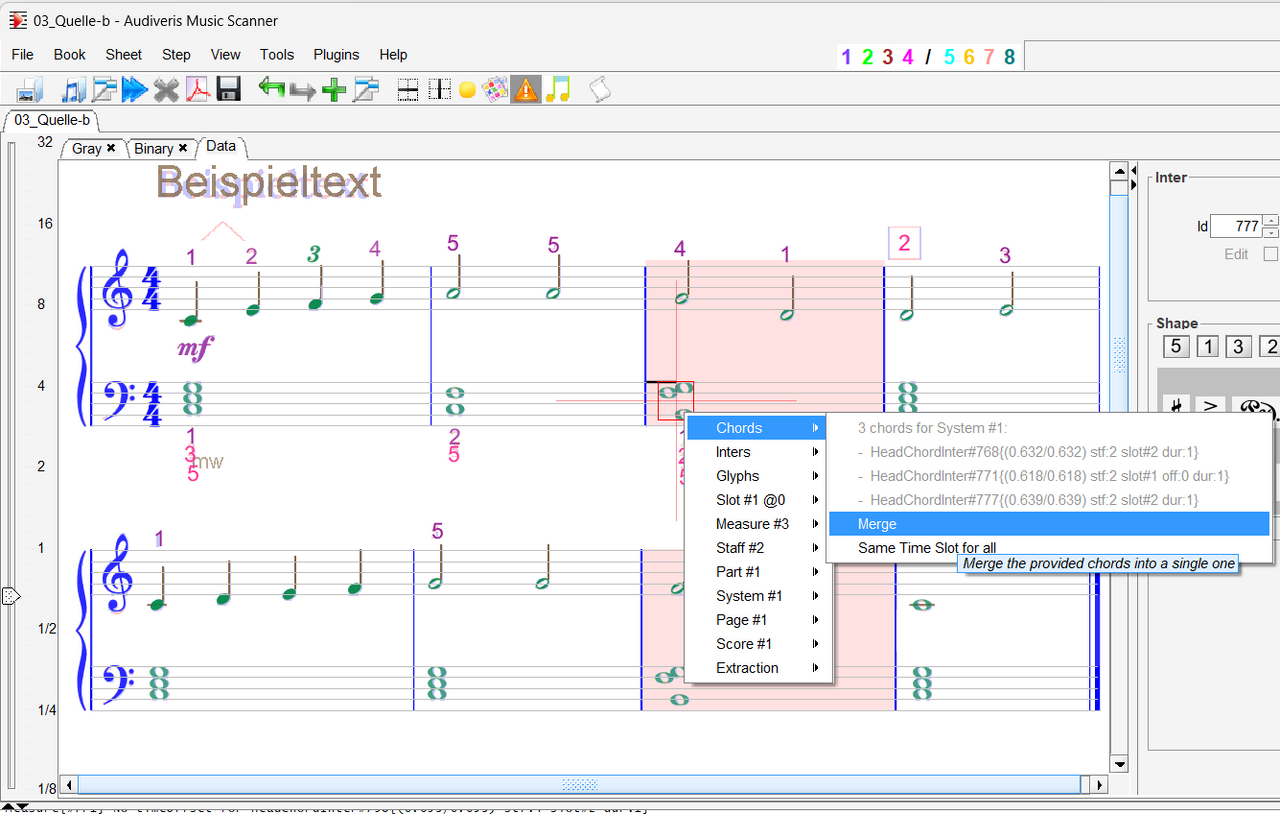Click the horizontal scrollbar thumb
The image size is (1280, 814).
pos(580,785)
